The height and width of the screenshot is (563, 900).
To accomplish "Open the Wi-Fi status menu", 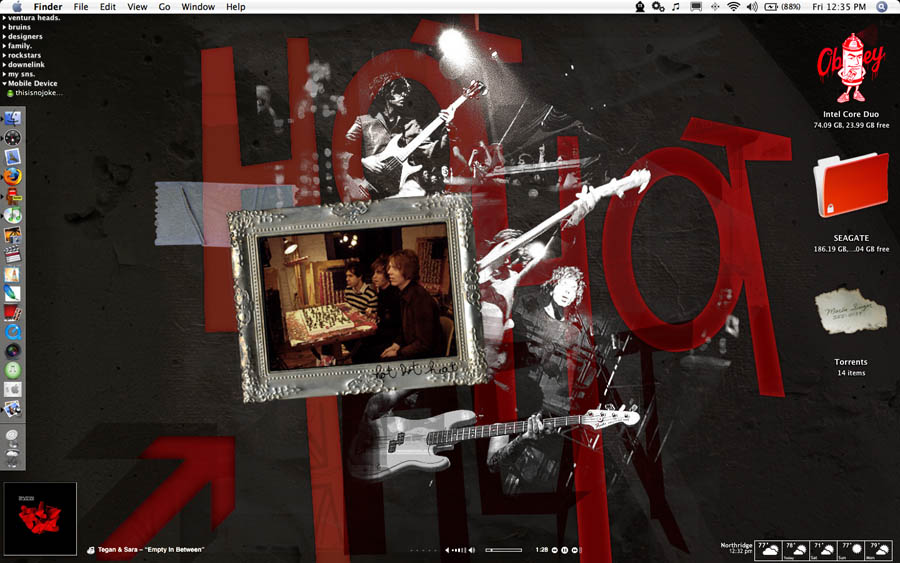I will [733, 7].
